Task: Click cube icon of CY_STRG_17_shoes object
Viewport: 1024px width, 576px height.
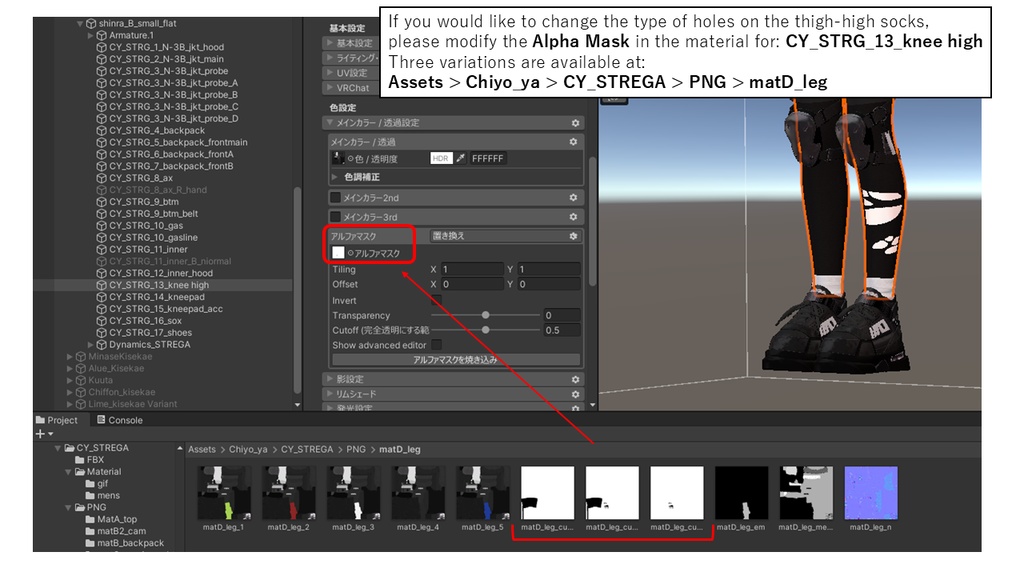Action: click(101, 332)
